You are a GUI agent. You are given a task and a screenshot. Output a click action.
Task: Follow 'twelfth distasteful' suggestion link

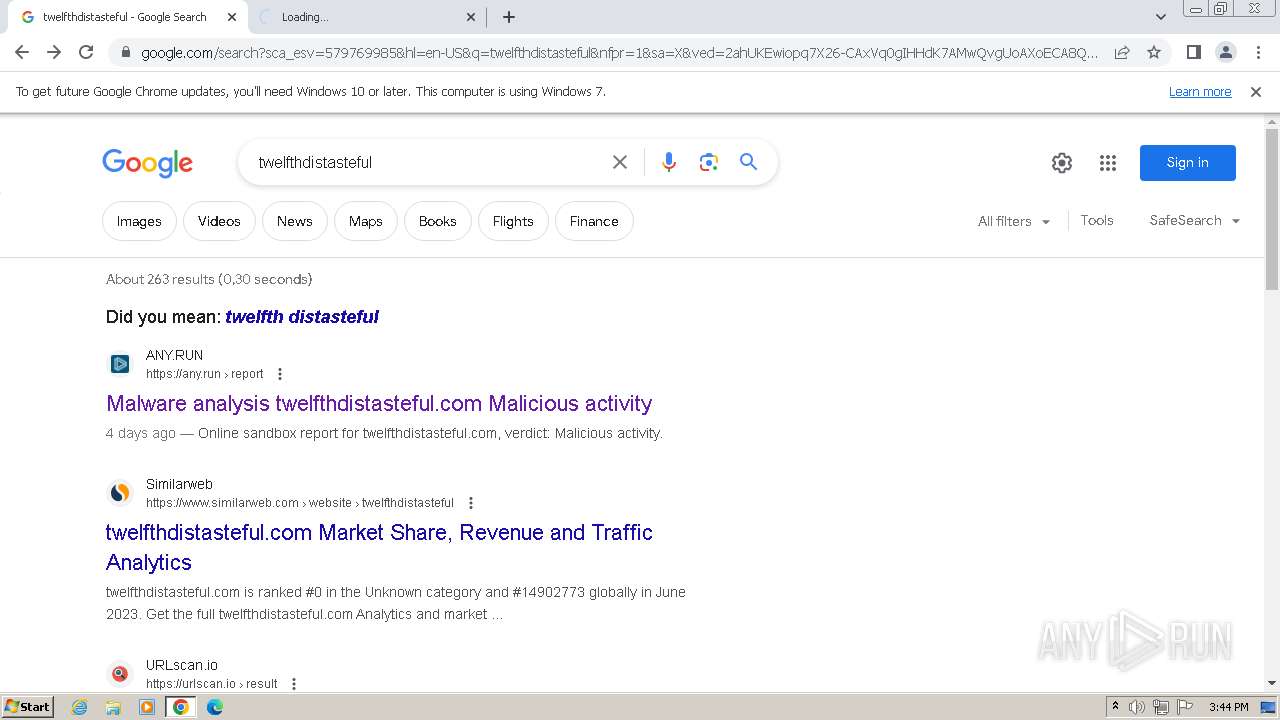point(302,317)
